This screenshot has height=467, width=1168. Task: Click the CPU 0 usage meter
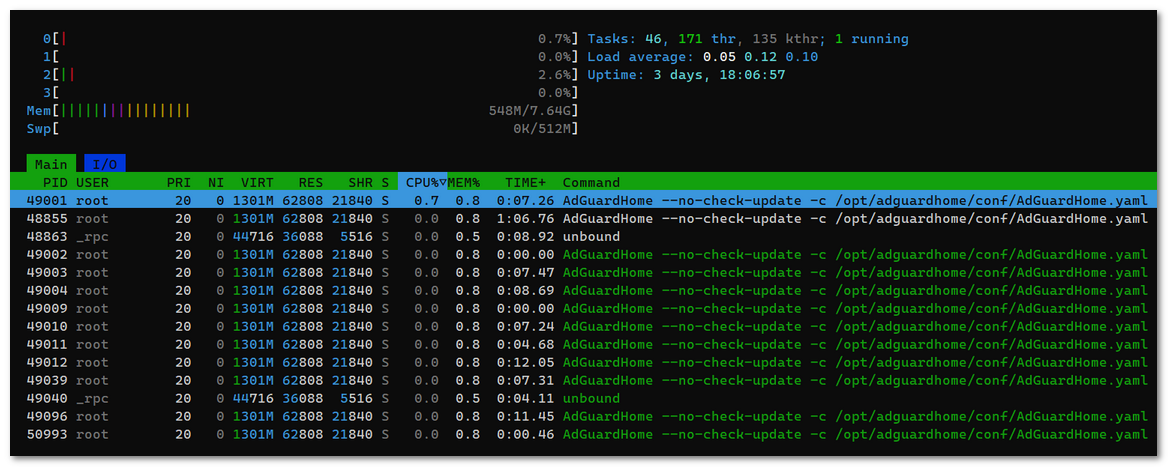(311, 39)
